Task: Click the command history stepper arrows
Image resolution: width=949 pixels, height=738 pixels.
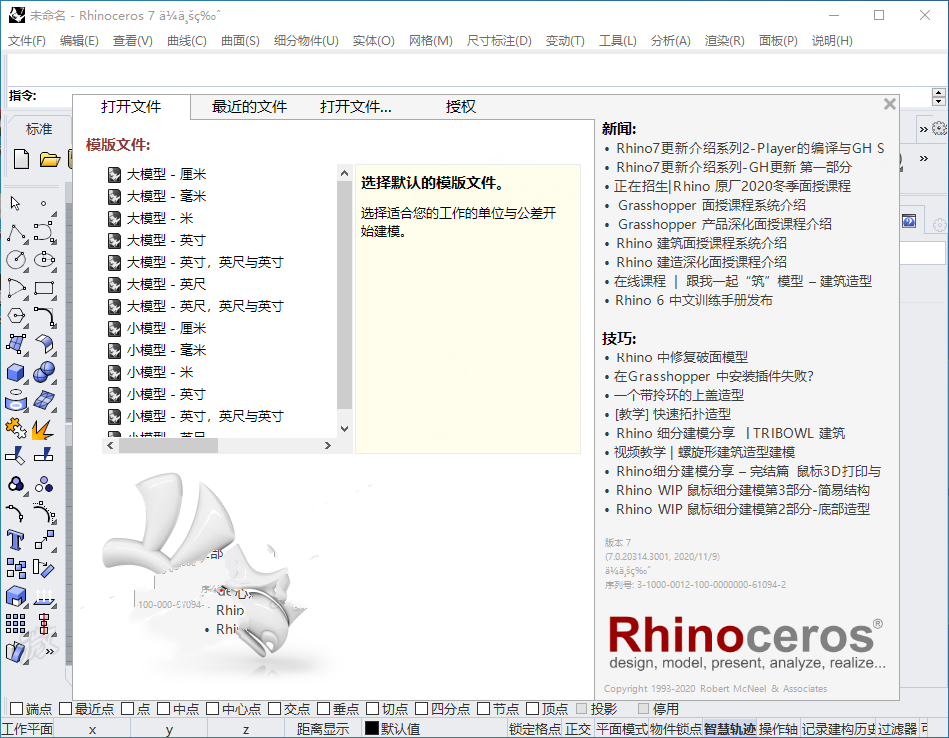Action: pyautogui.click(x=939, y=96)
